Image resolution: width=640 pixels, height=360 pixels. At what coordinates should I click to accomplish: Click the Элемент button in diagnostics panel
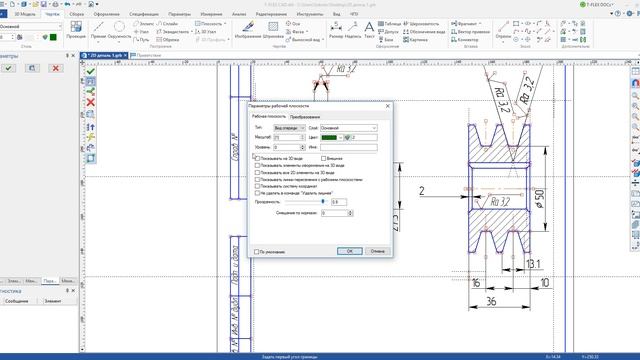53,301
